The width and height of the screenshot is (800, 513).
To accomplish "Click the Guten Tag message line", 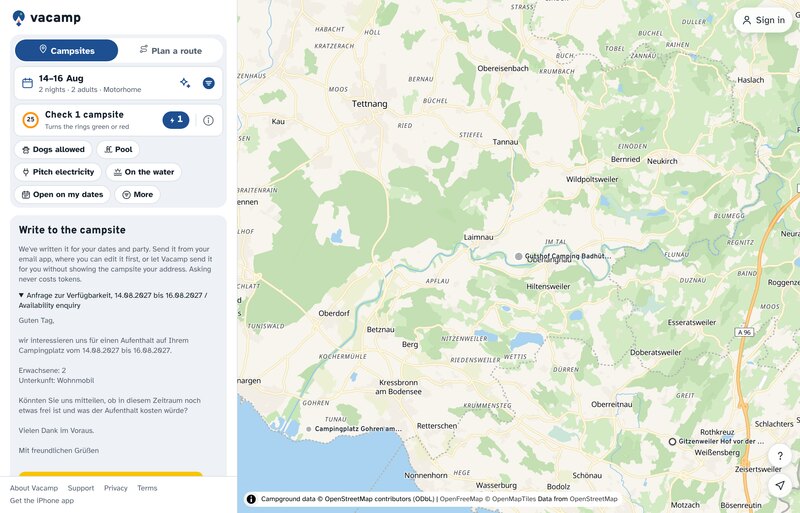I will [x=36, y=321].
